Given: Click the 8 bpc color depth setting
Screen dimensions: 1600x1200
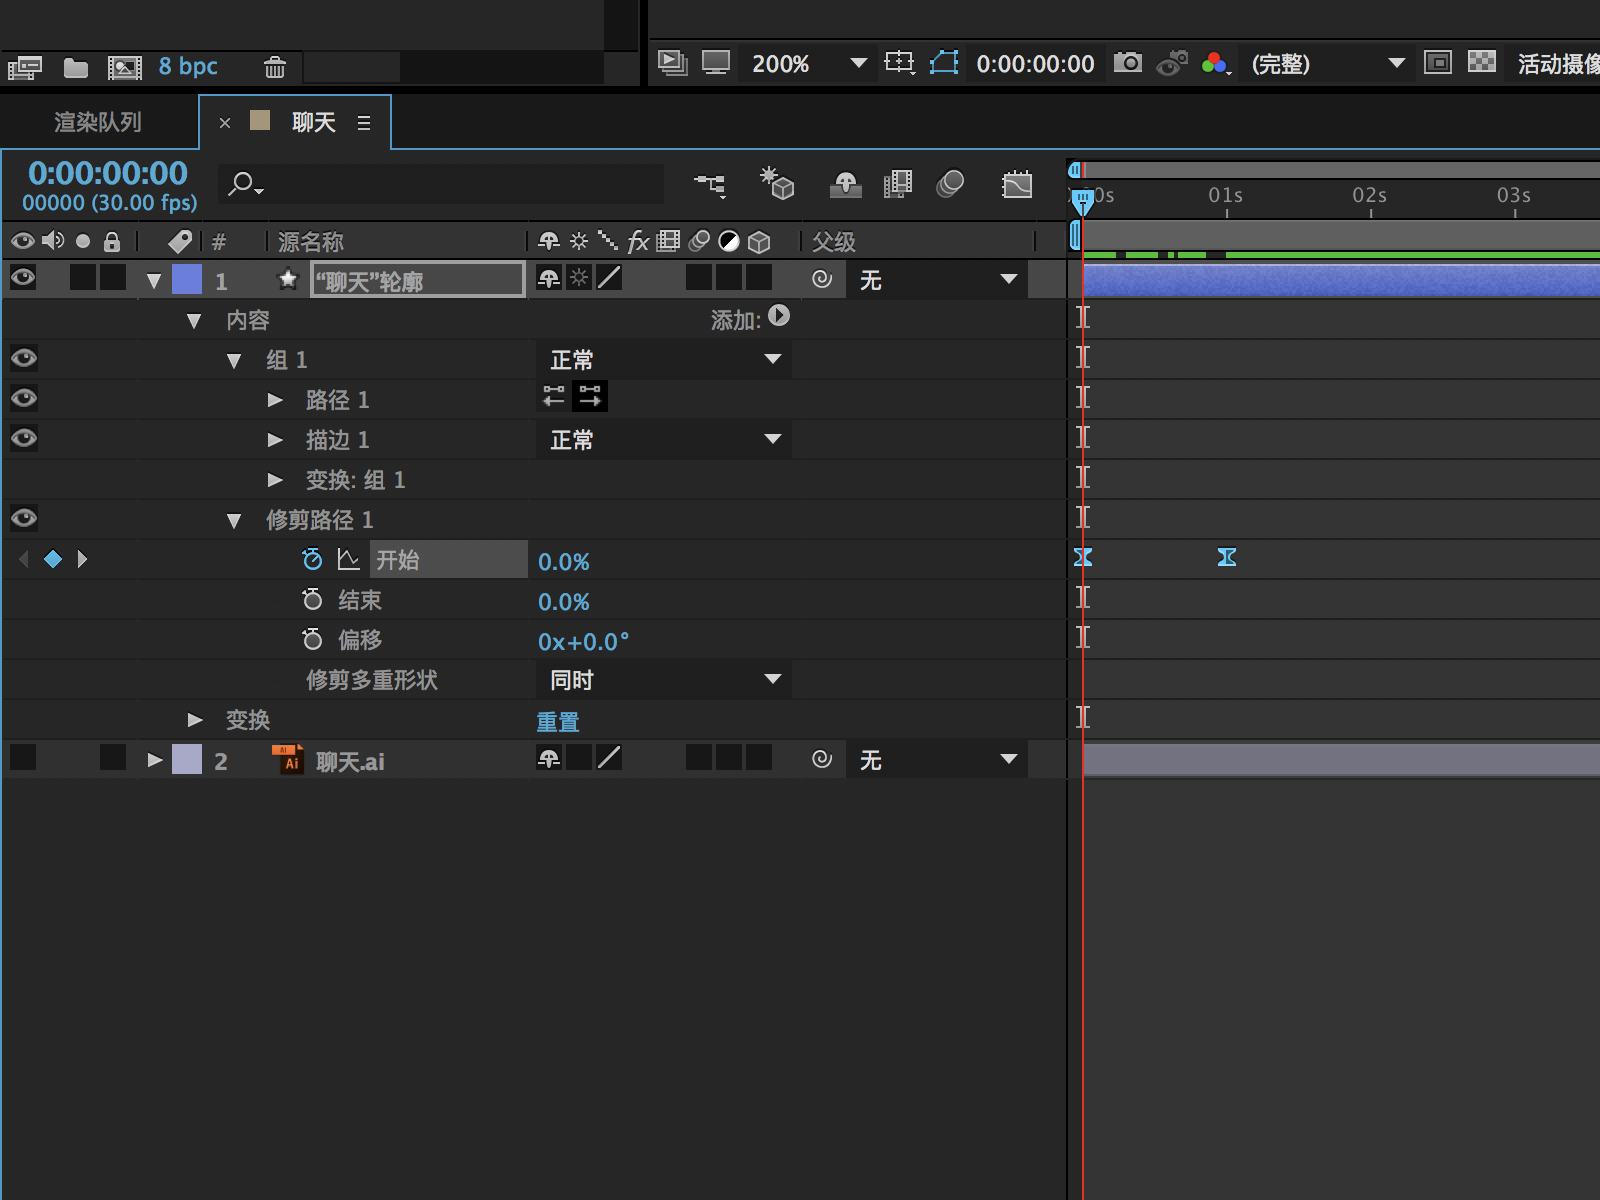Looking at the screenshot, I should coord(188,66).
